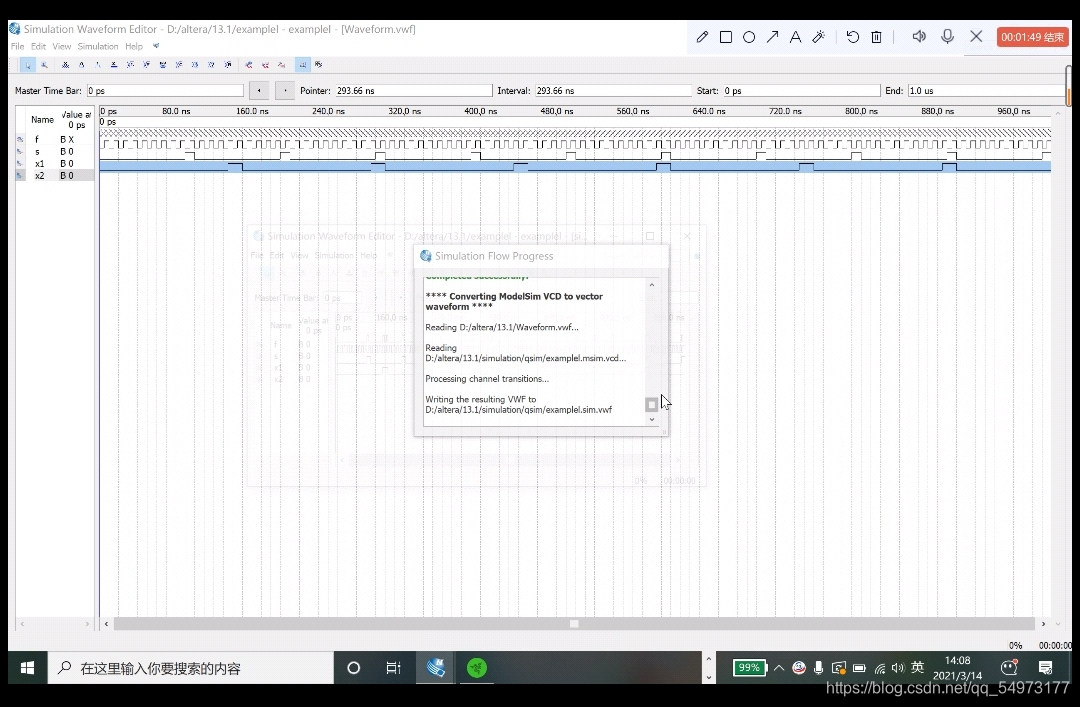This screenshot has width=1080, height=707.
Task: Open the green Razer taskbar app
Action: (x=477, y=668)
